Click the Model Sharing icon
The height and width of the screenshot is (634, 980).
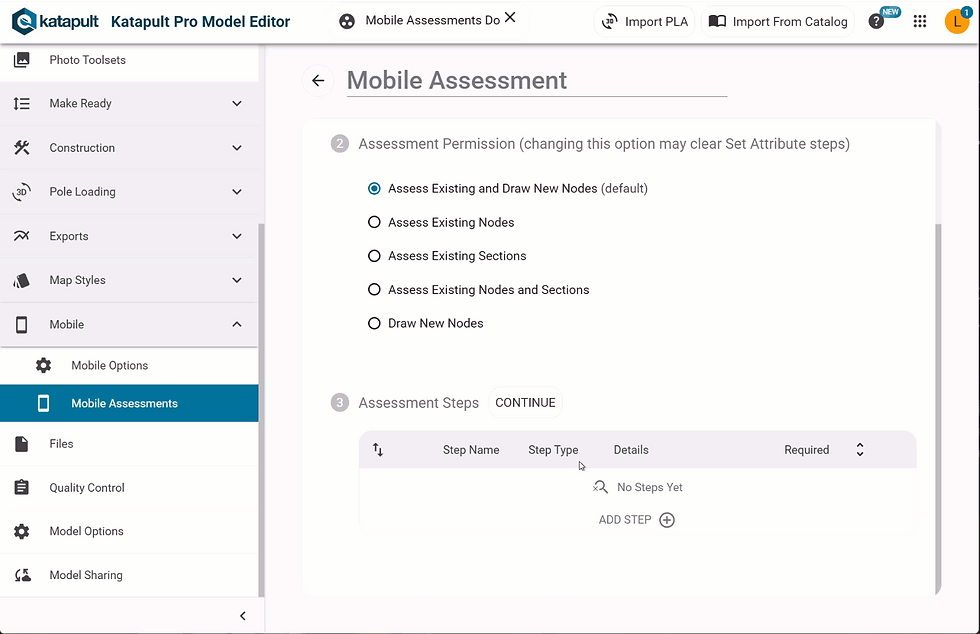point(22,575)
